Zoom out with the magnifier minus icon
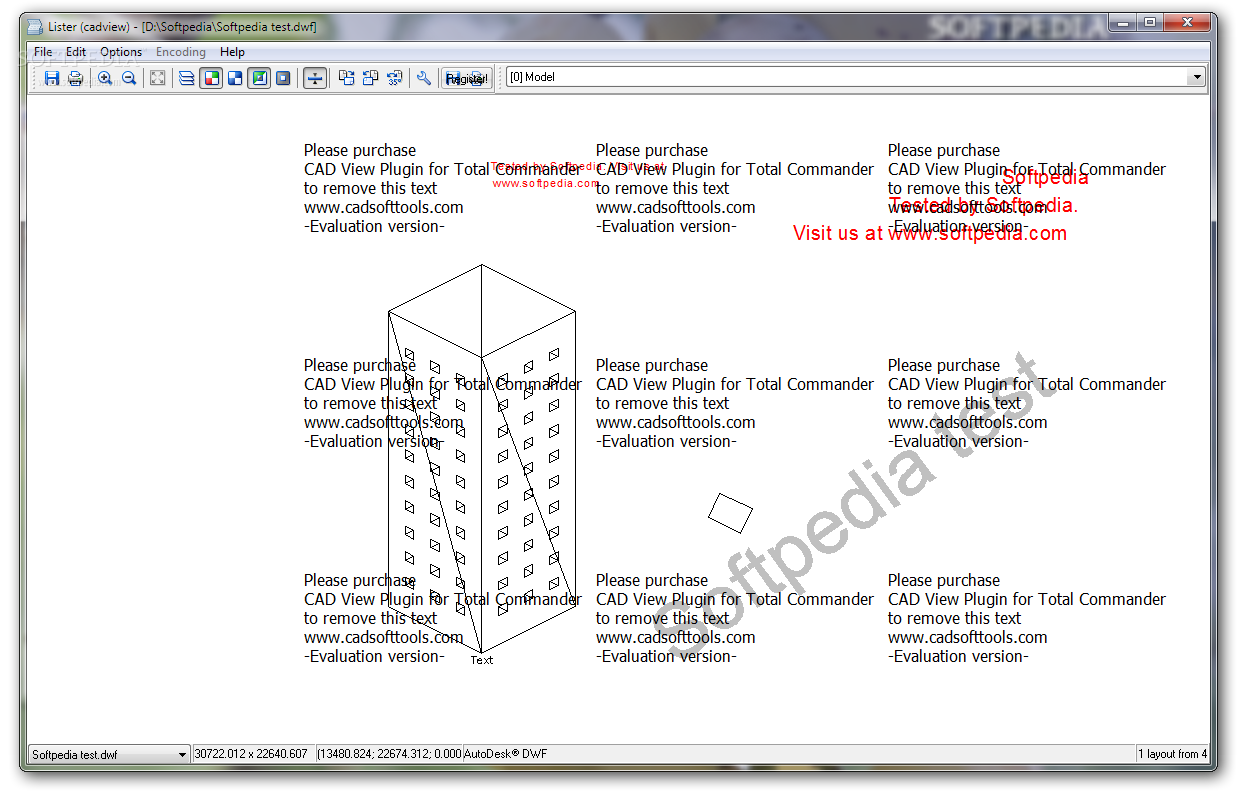This screenshot has width=1238, height=792. (129, 78)
